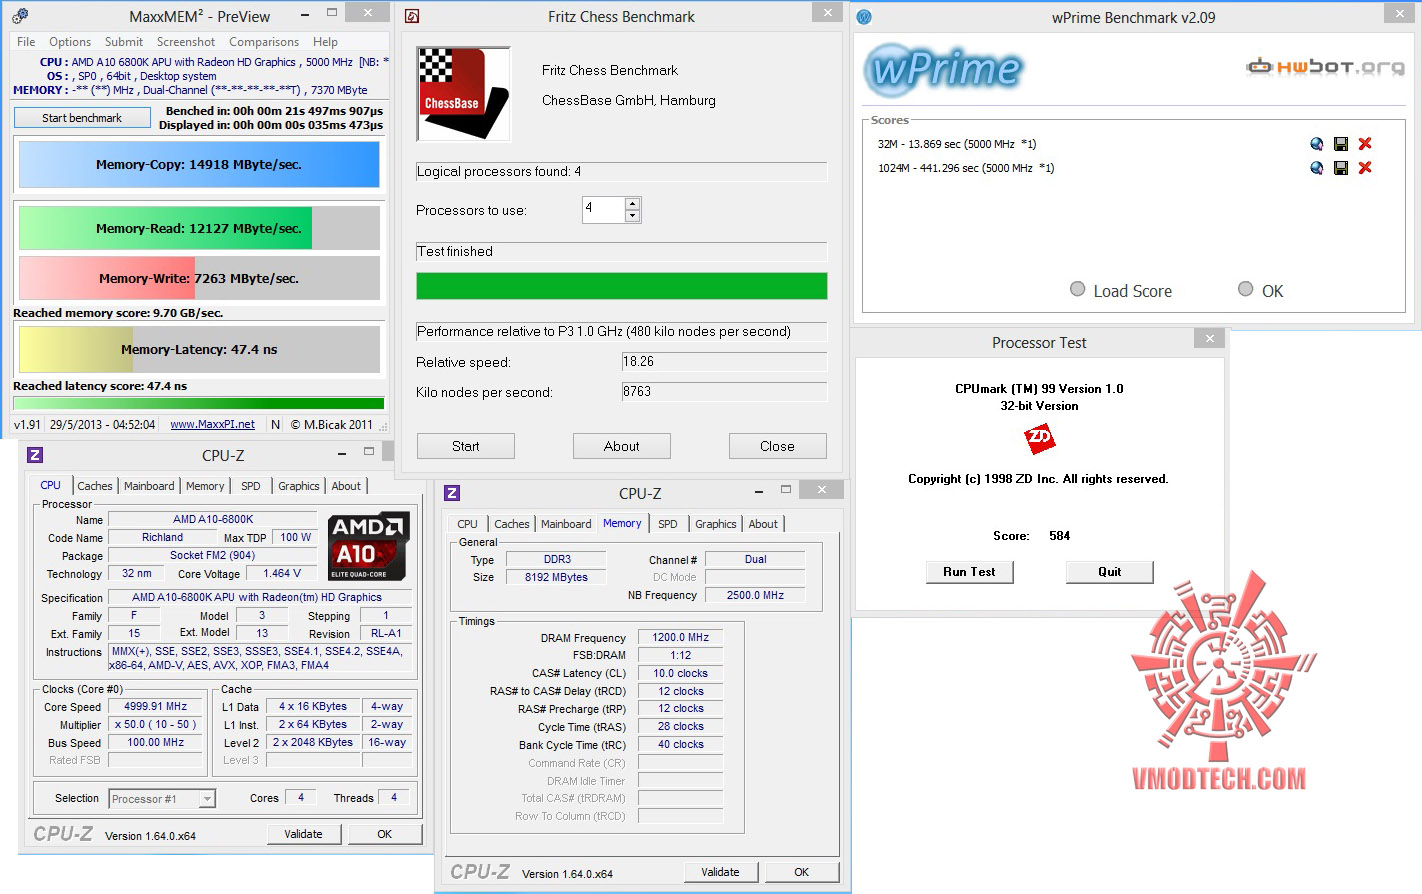Viewport: 1422px width, 894px height.
Task: Click the Size value 8192 MBytes
Action: point(556,577)
